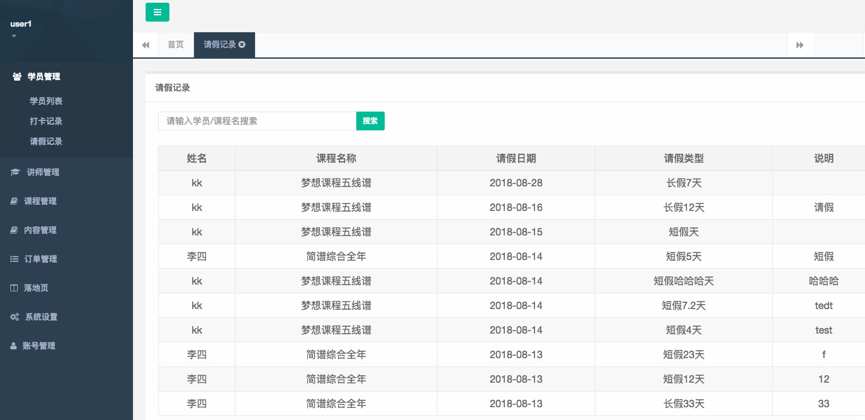Click the green hamburger menu toggle button

click(157, 12)
